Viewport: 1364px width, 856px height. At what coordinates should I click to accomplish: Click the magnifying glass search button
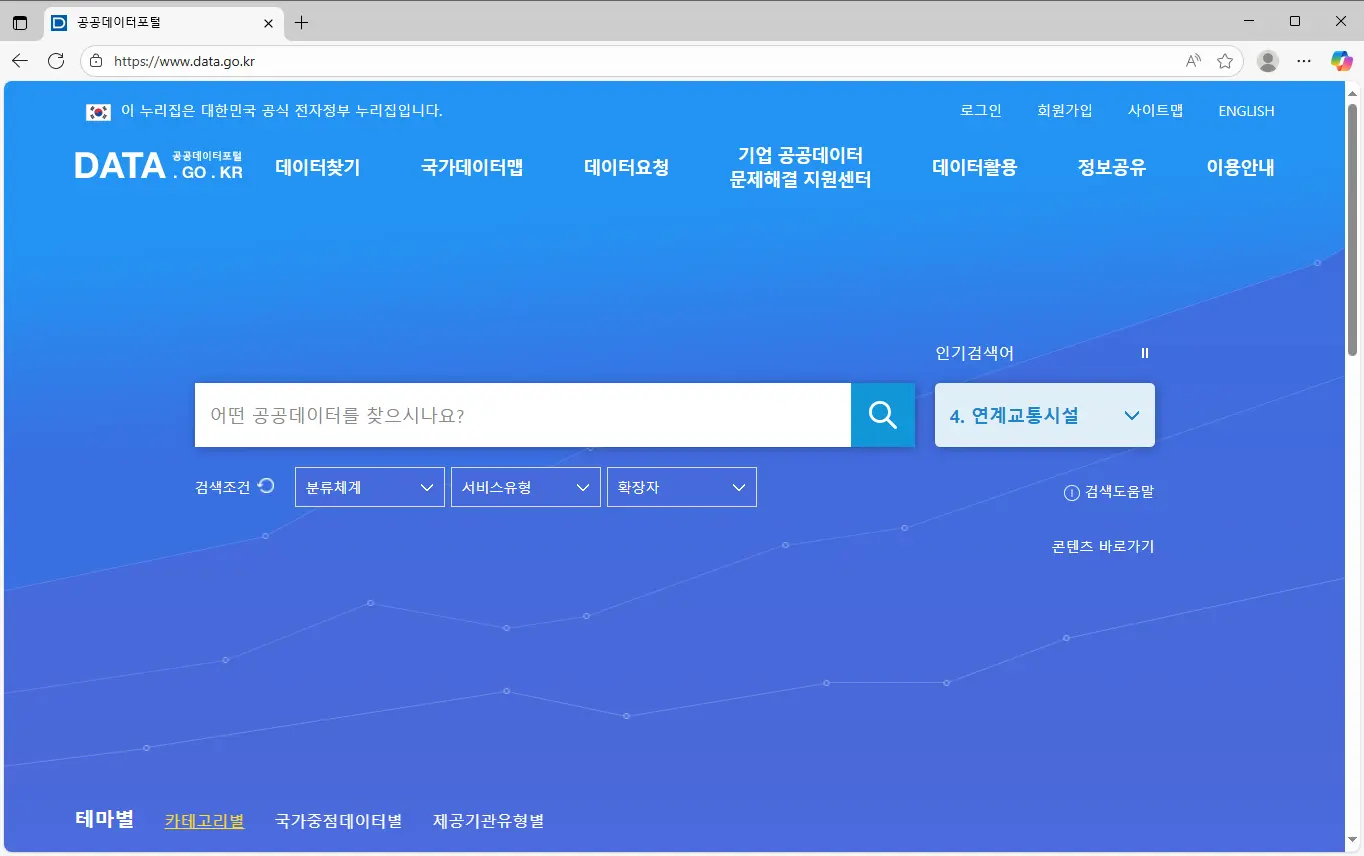coord(882,415)
